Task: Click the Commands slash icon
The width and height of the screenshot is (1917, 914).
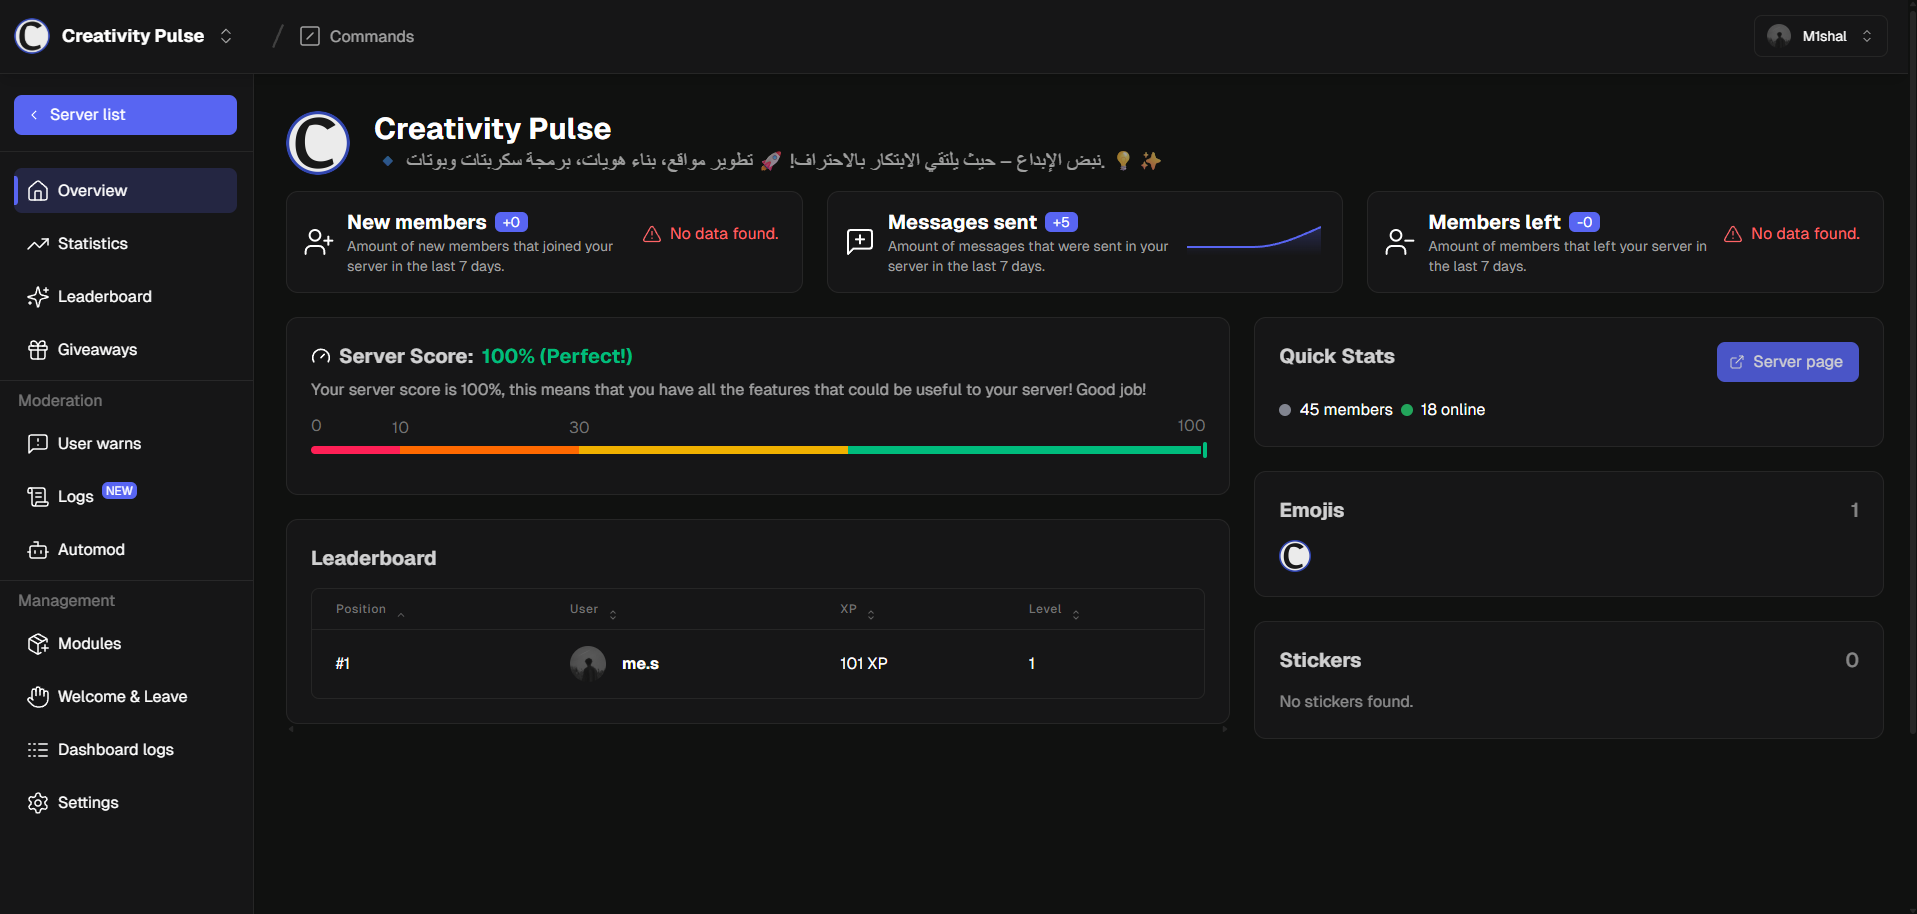Action: 310,36
